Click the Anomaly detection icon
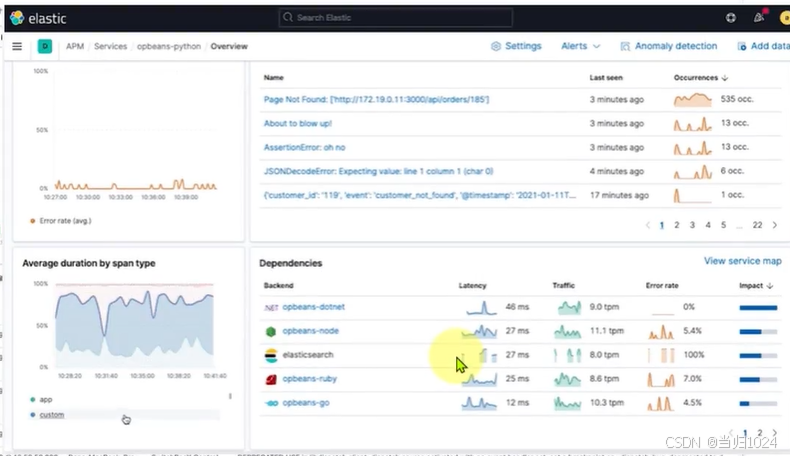This screenshot has width=790, height=456. click(x=625, y=46)
